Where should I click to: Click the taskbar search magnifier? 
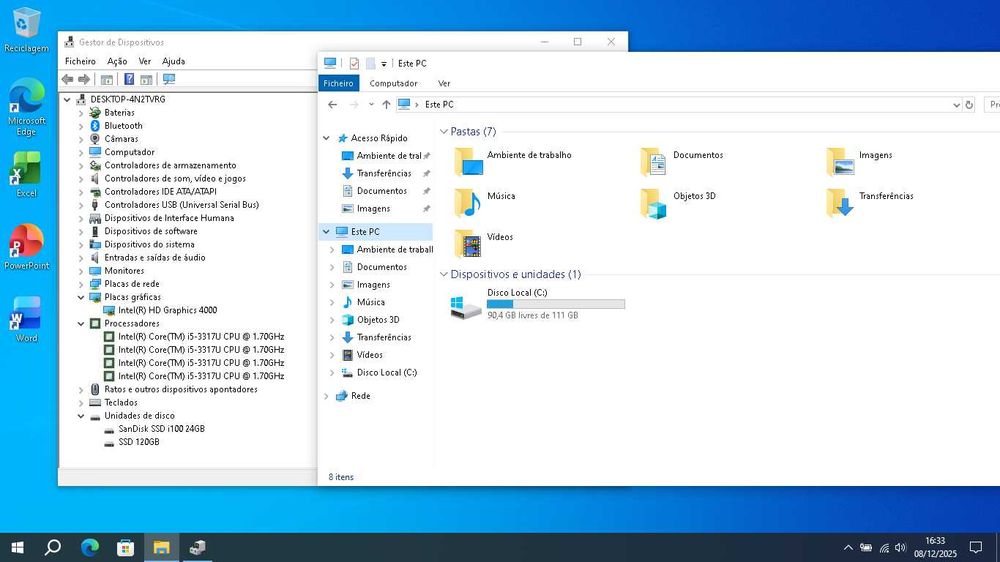click(53, 547)
